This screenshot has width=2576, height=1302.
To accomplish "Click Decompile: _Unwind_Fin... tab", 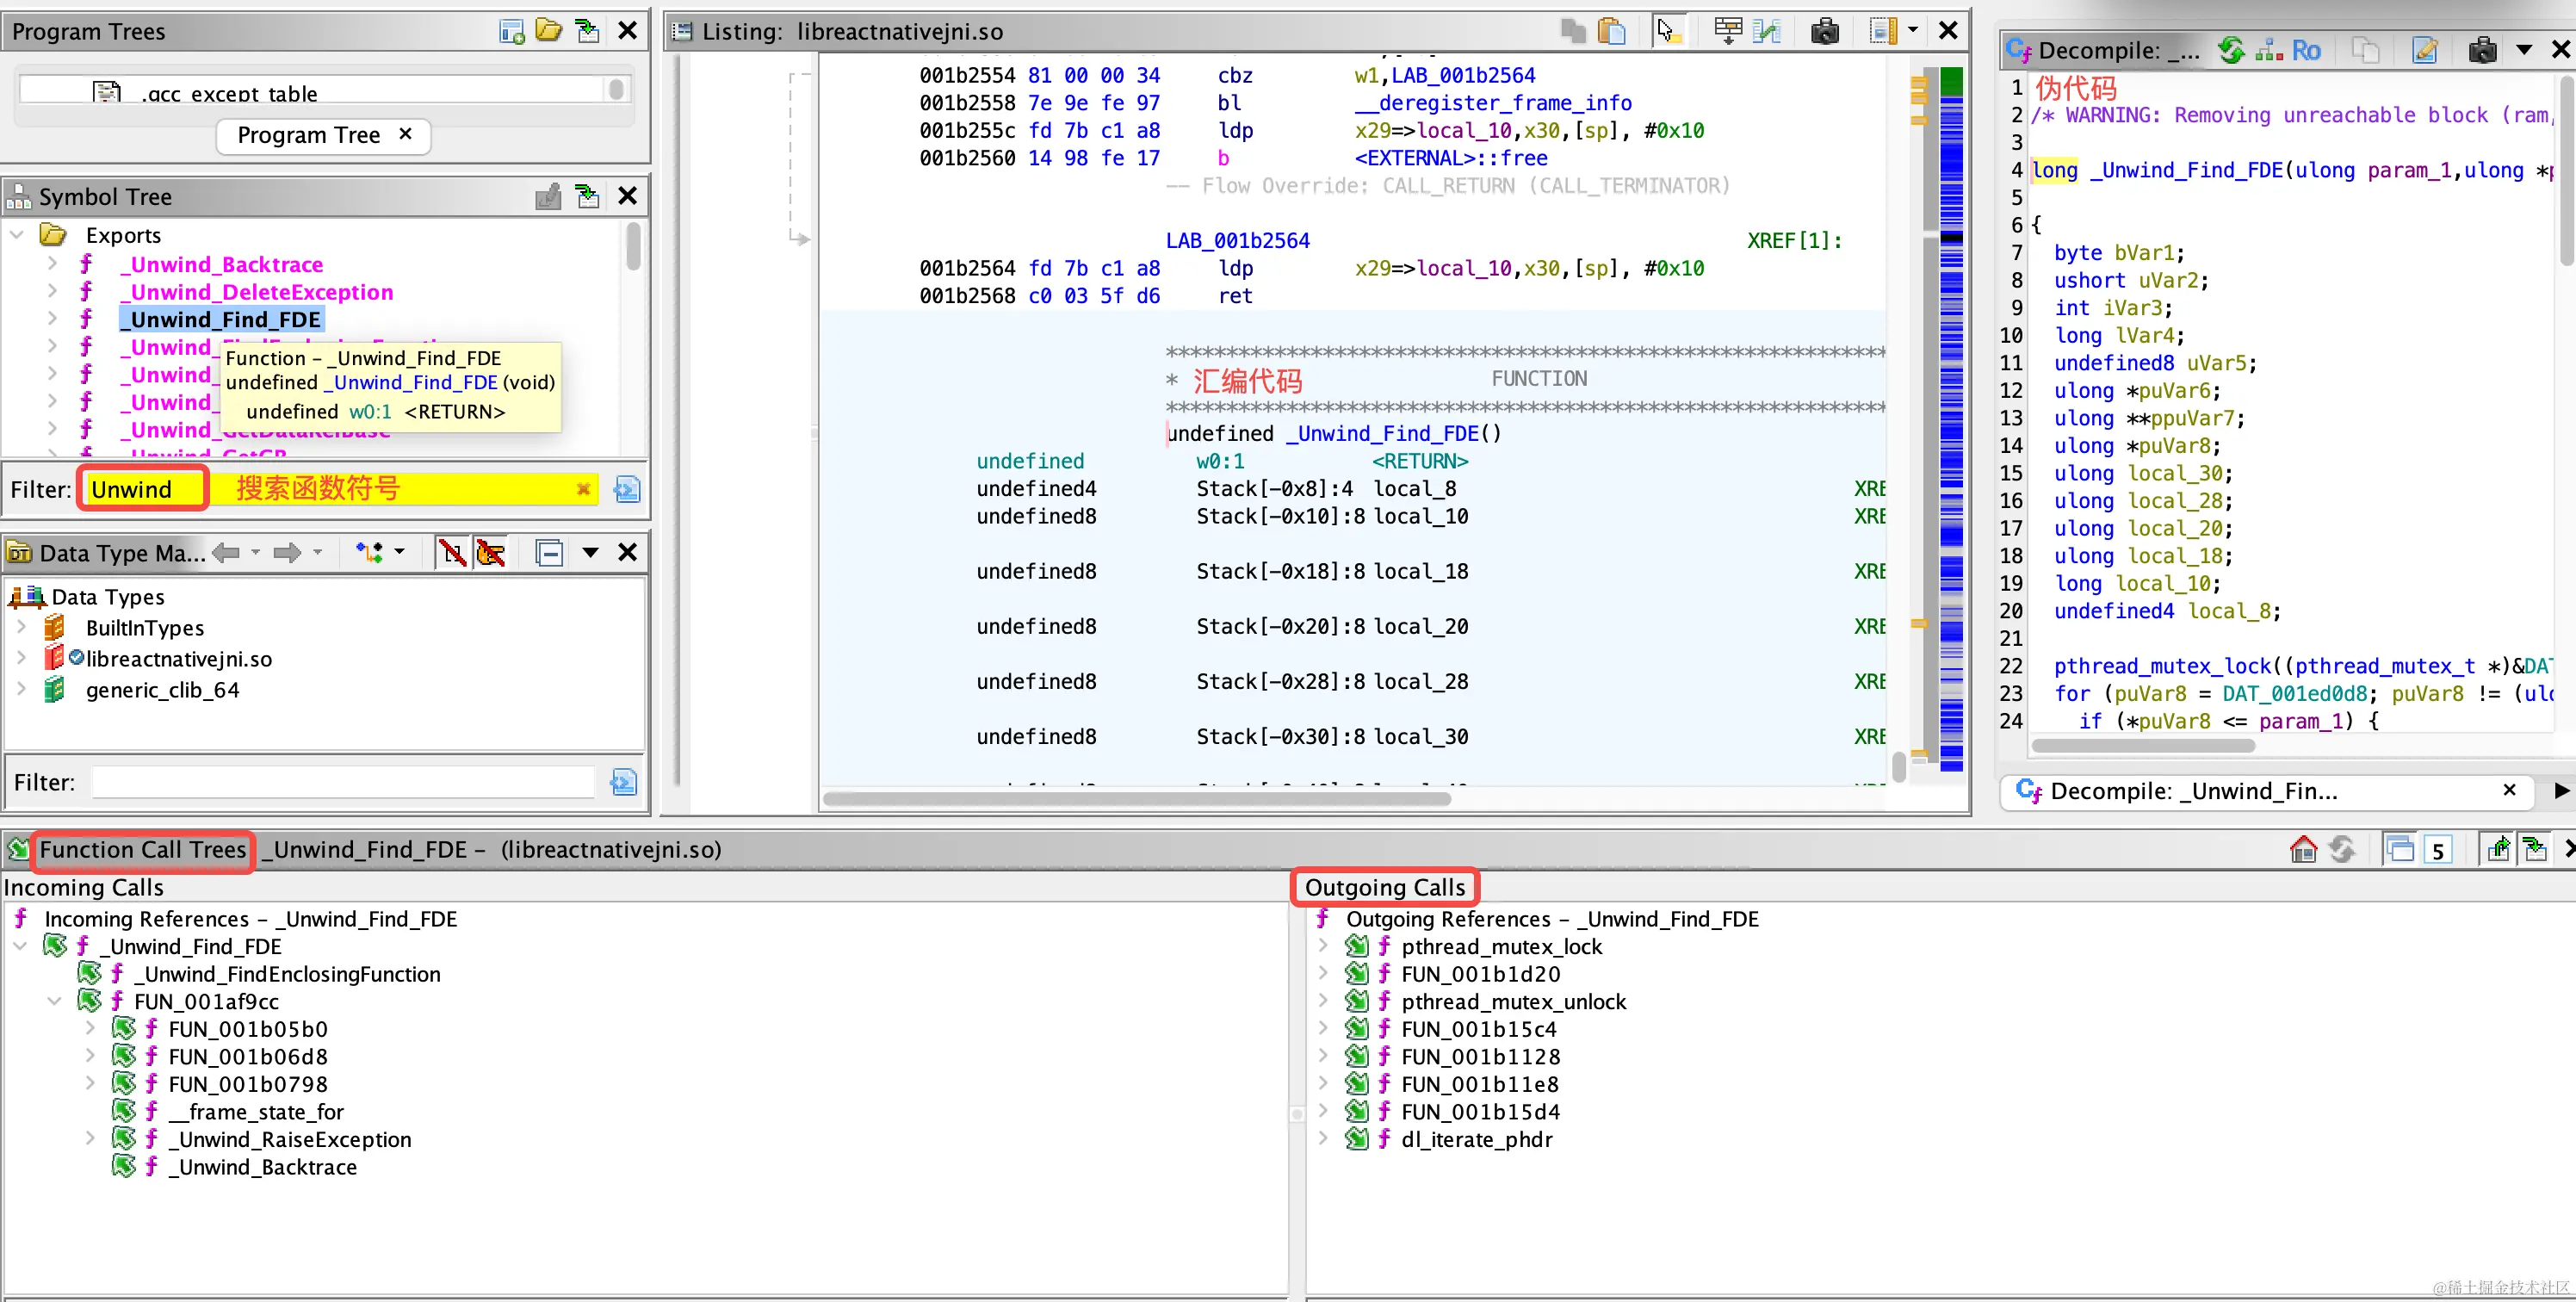I will click(x=2266, y=791).
